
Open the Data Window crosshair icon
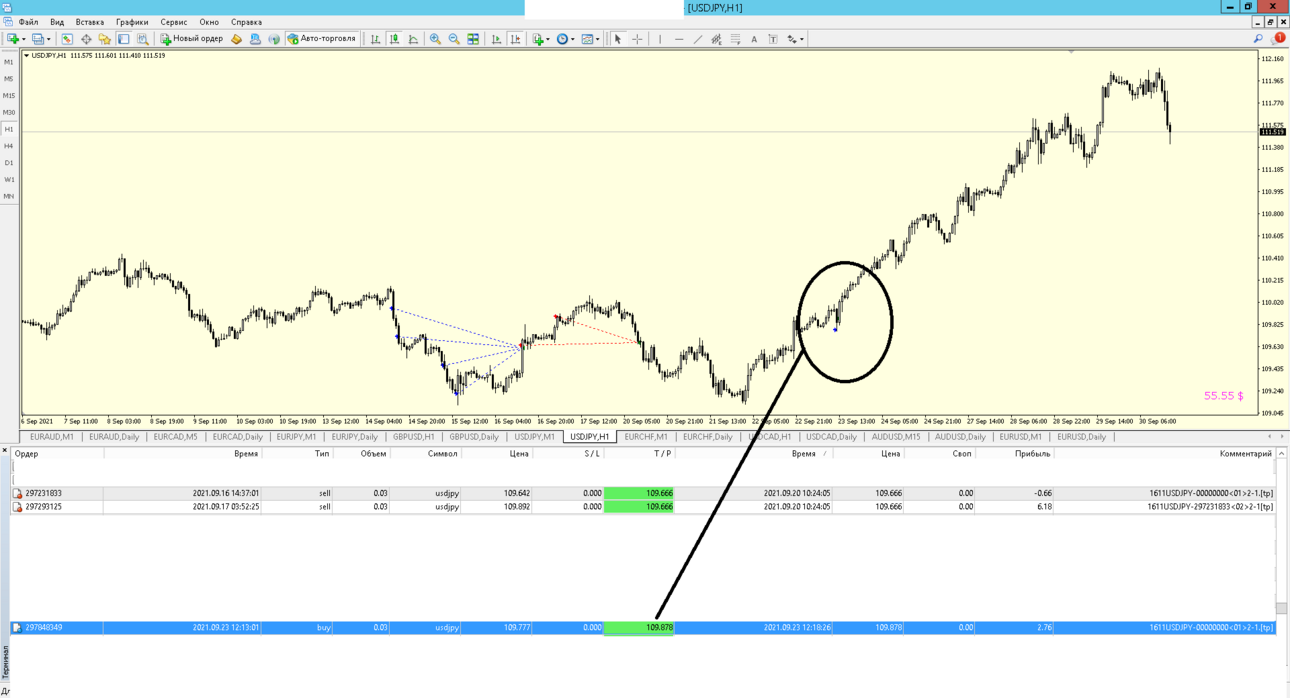86,39
